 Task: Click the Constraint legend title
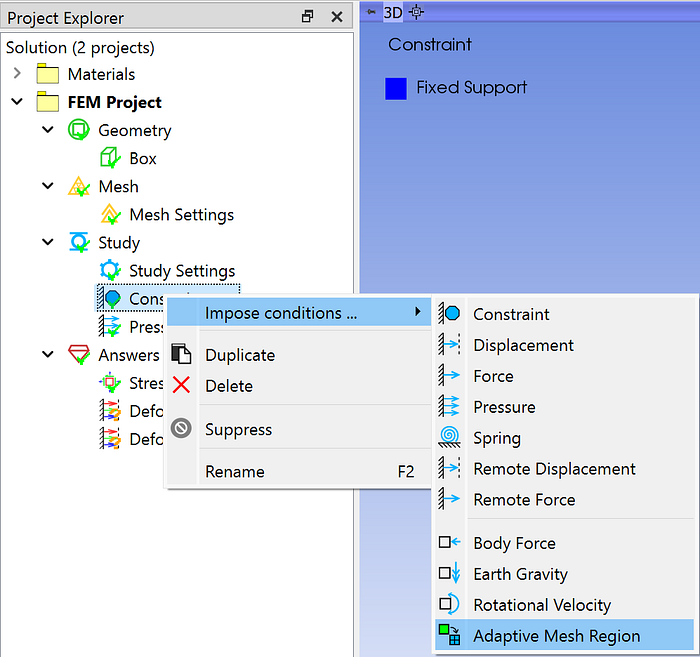click(x=429, y=45)
